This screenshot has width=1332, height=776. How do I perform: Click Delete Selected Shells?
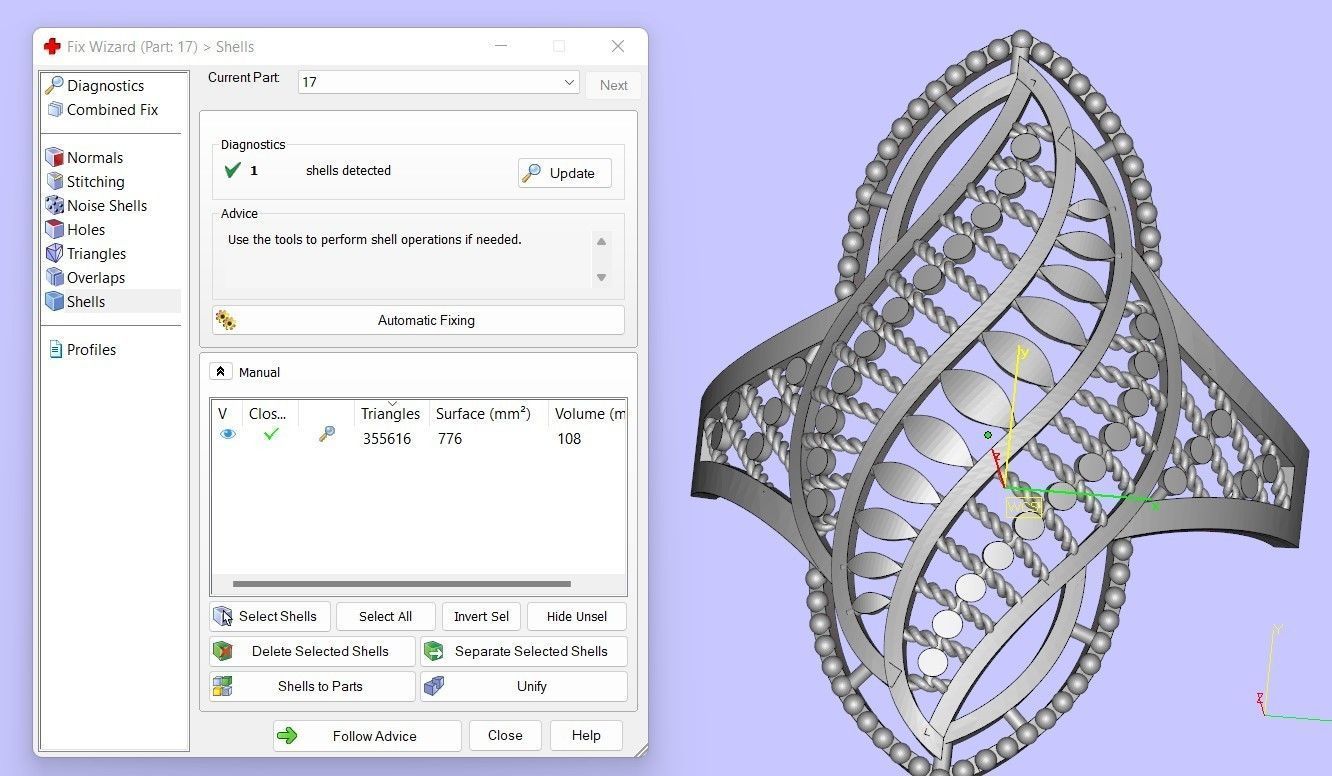click(312, 651)
